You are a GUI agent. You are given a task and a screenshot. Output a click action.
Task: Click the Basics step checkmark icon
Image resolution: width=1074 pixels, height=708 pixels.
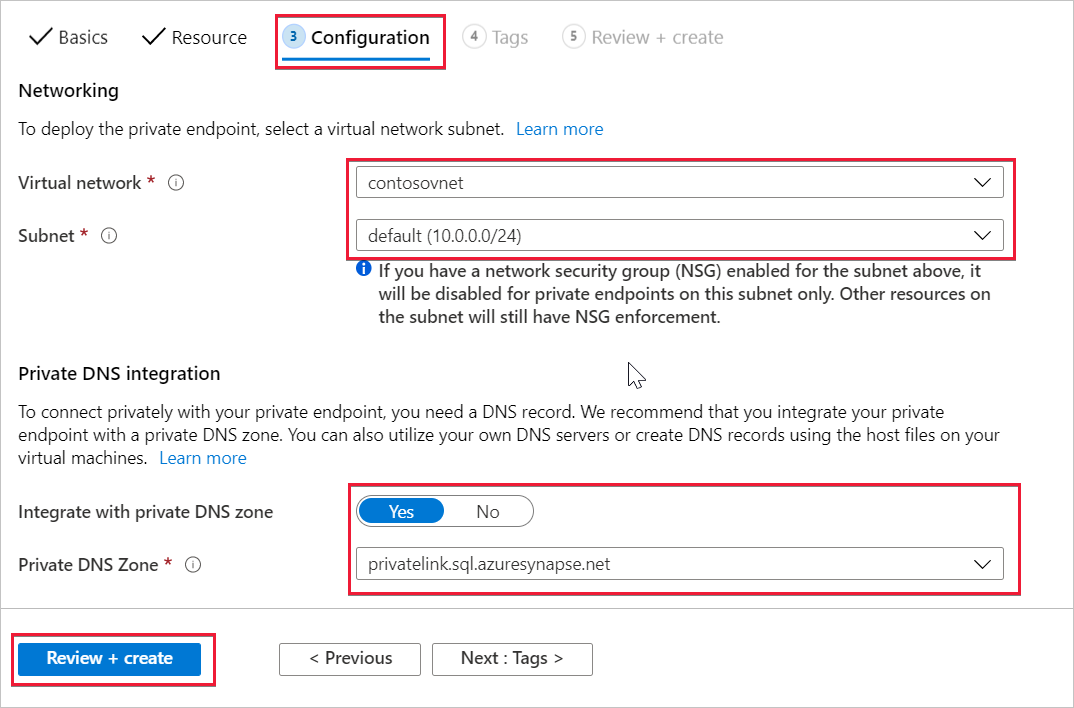pyautogui.click(x=41, y=37)
